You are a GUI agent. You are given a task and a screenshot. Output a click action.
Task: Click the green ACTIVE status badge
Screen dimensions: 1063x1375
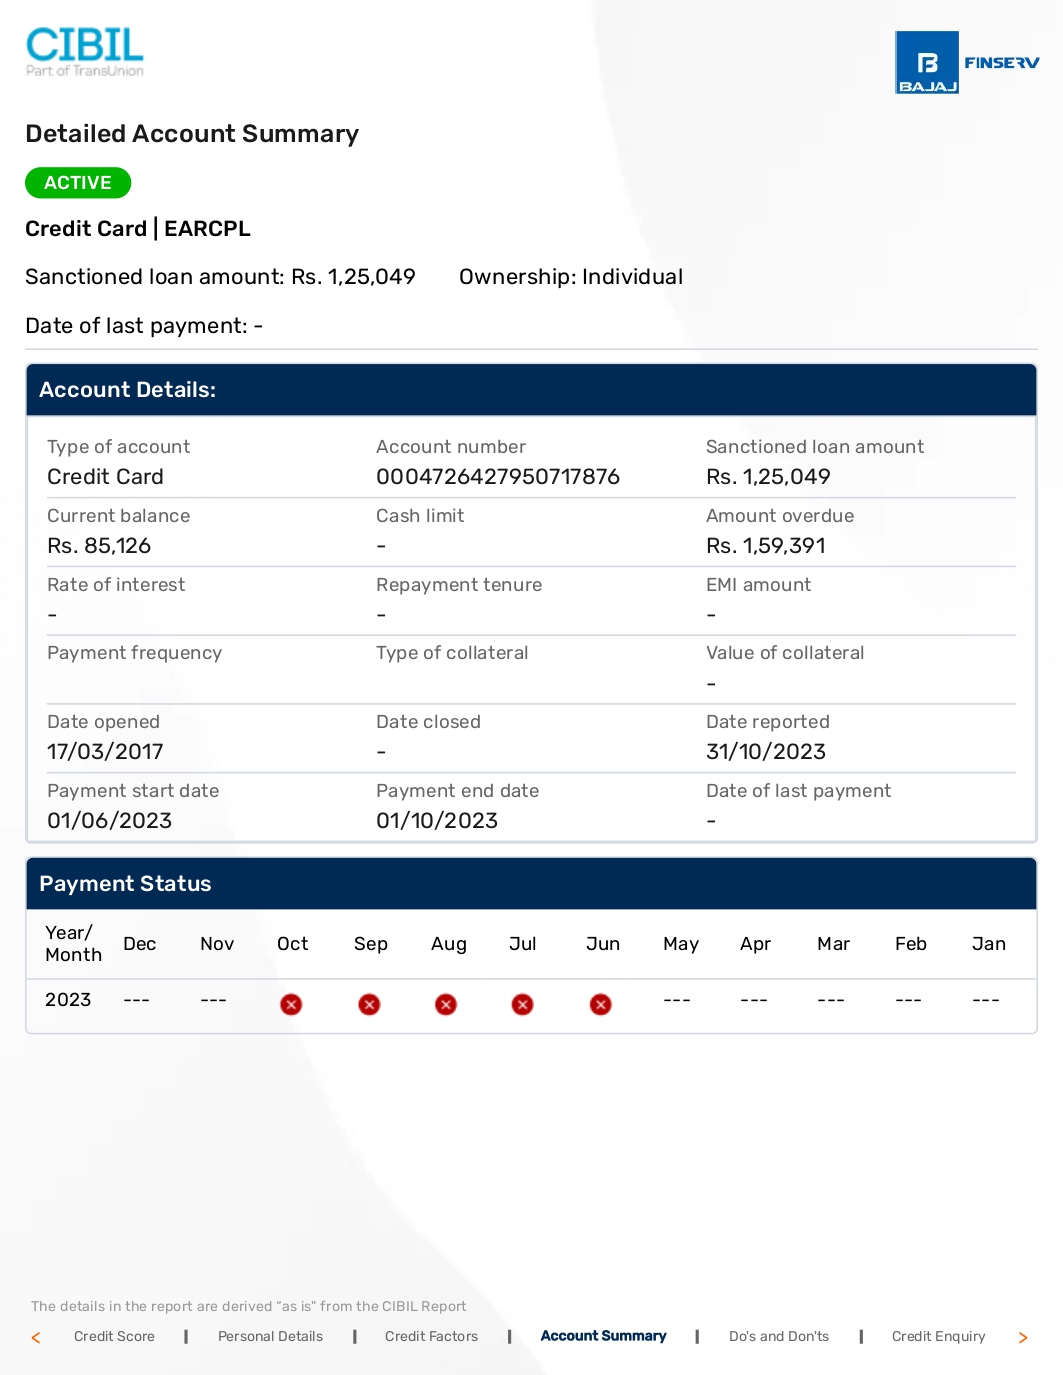78,183
